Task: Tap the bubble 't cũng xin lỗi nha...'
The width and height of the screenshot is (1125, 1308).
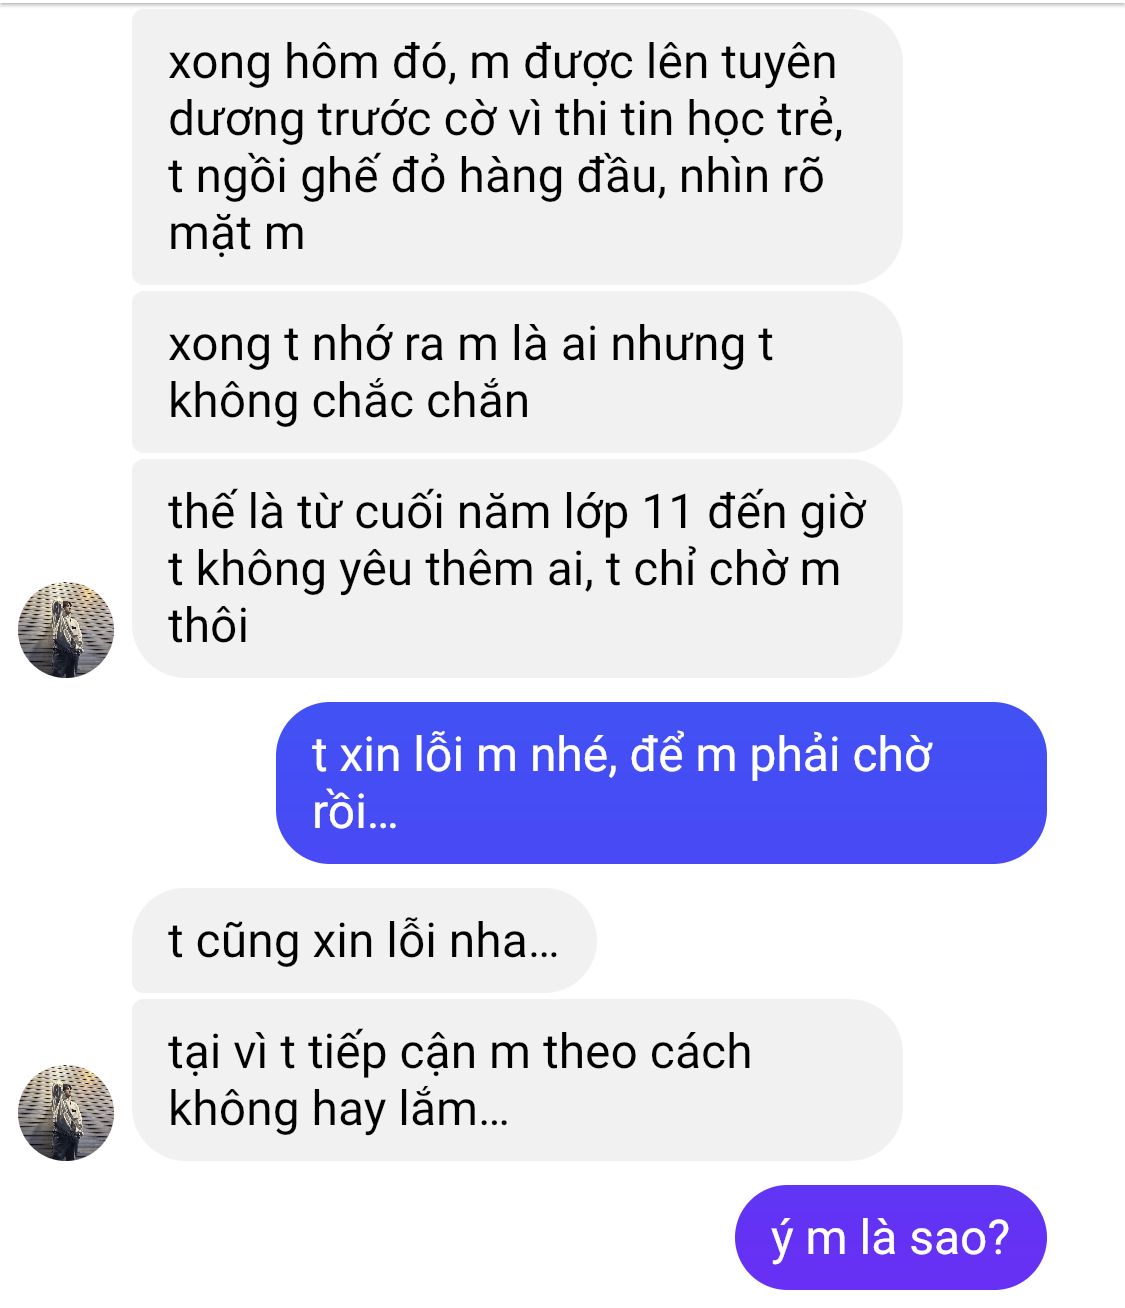Action: pos(364,941)
